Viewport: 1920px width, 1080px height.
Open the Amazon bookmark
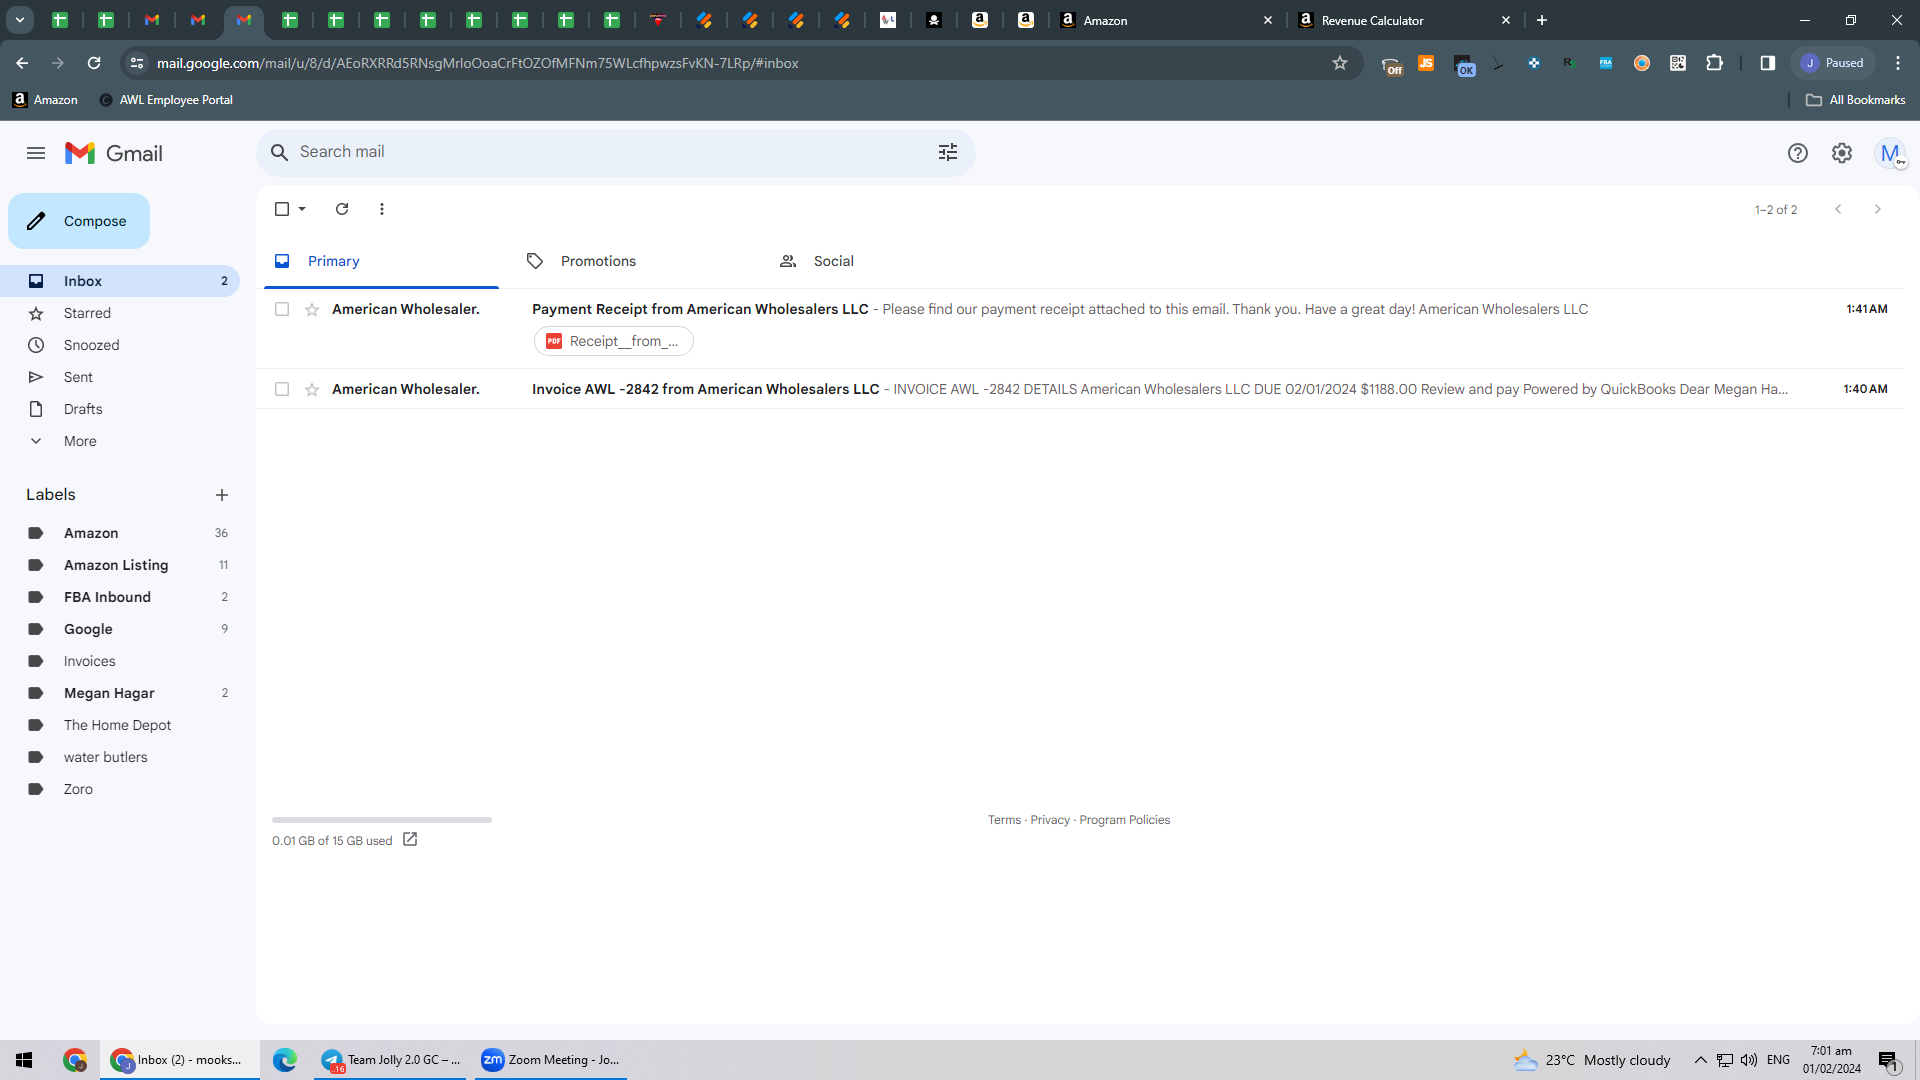[x=45, y=100]
